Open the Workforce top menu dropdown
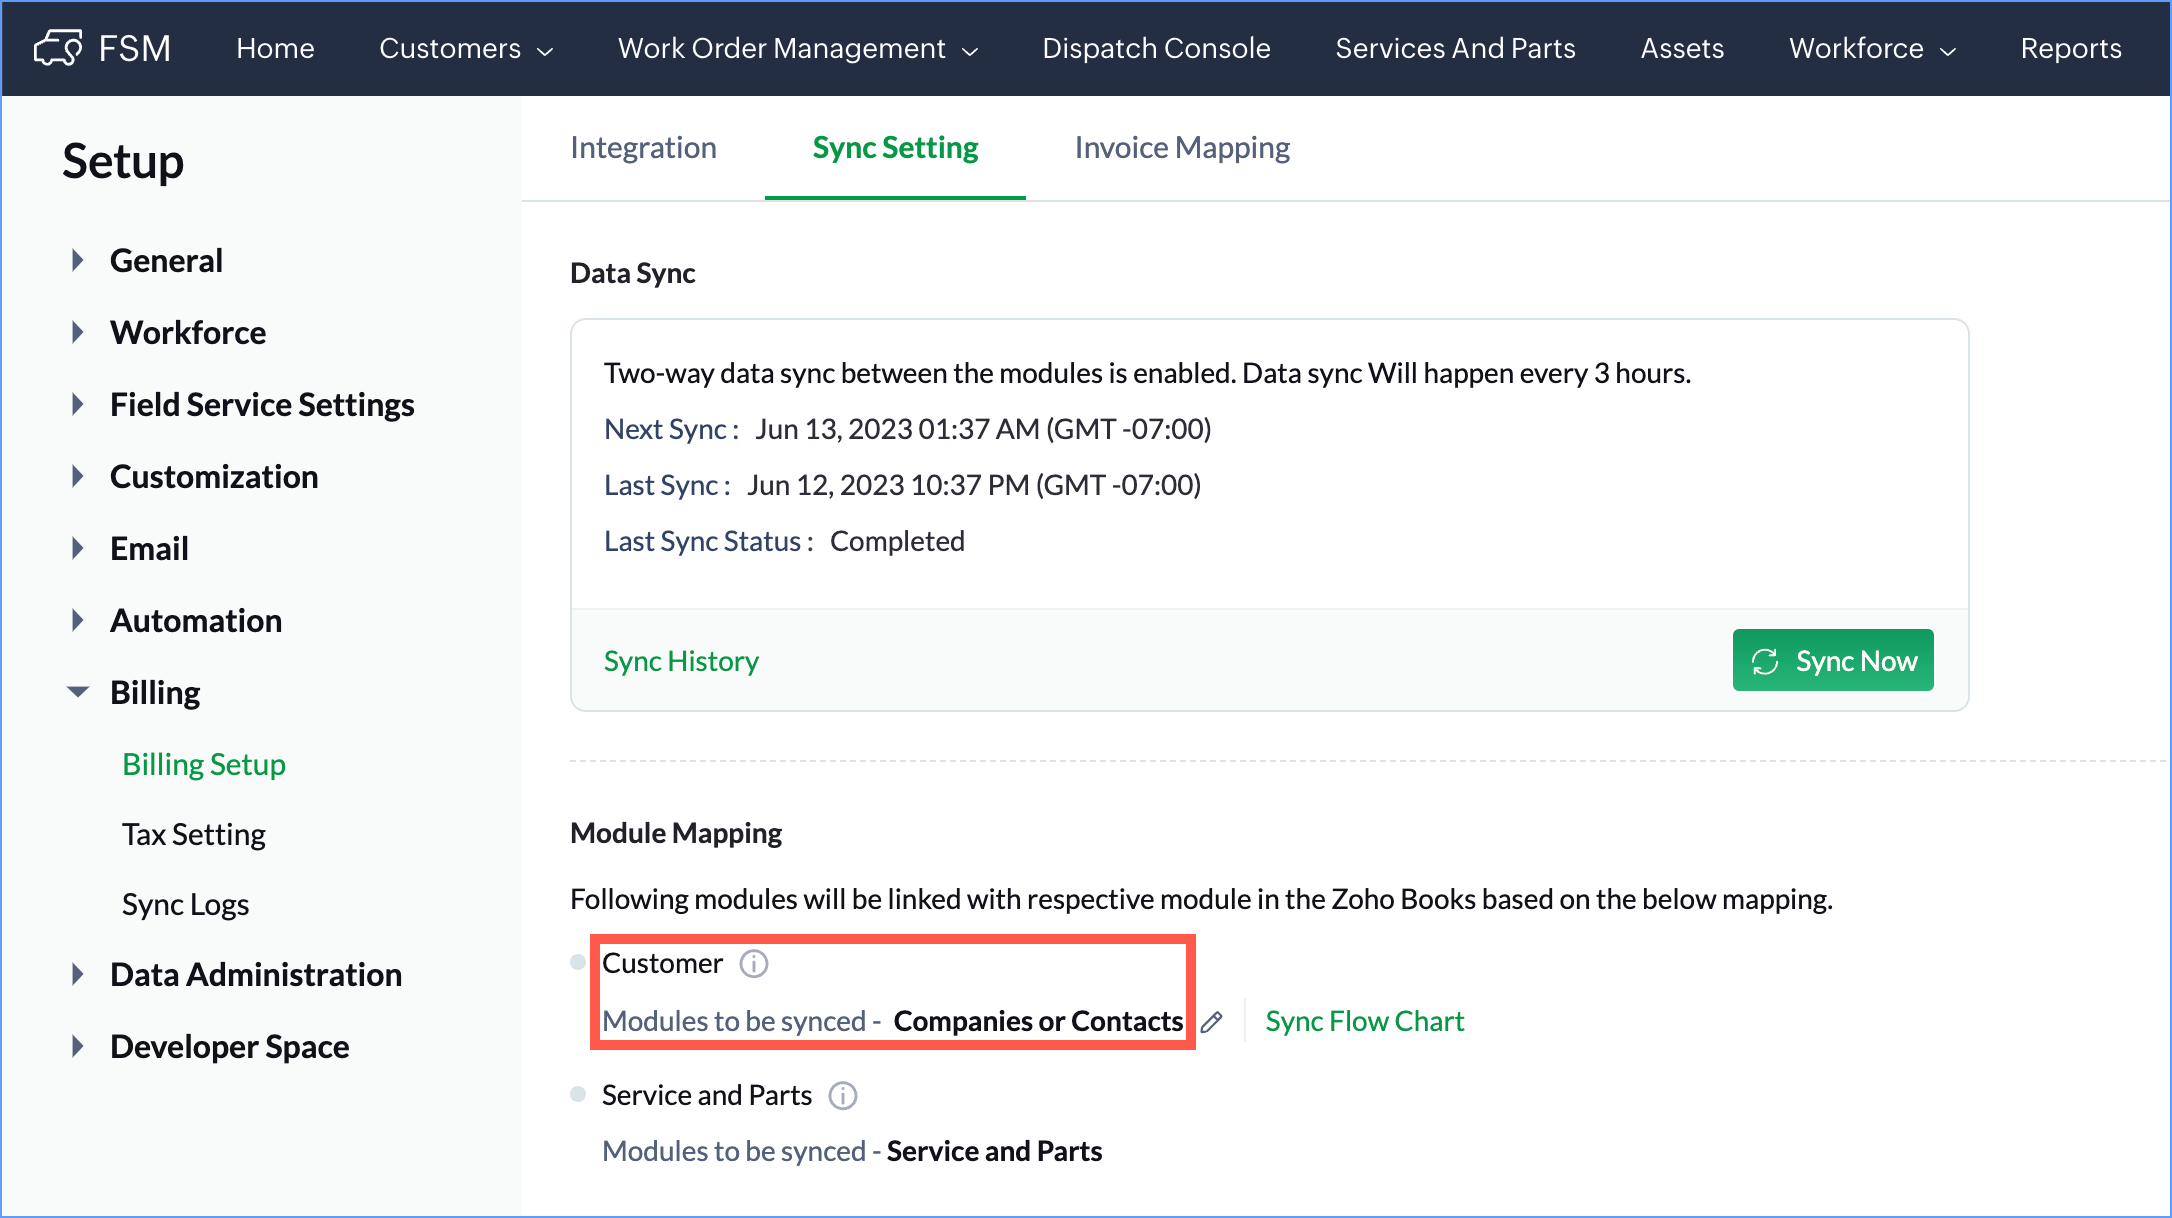2172x1218 pixels. [x=1871, y=48]
